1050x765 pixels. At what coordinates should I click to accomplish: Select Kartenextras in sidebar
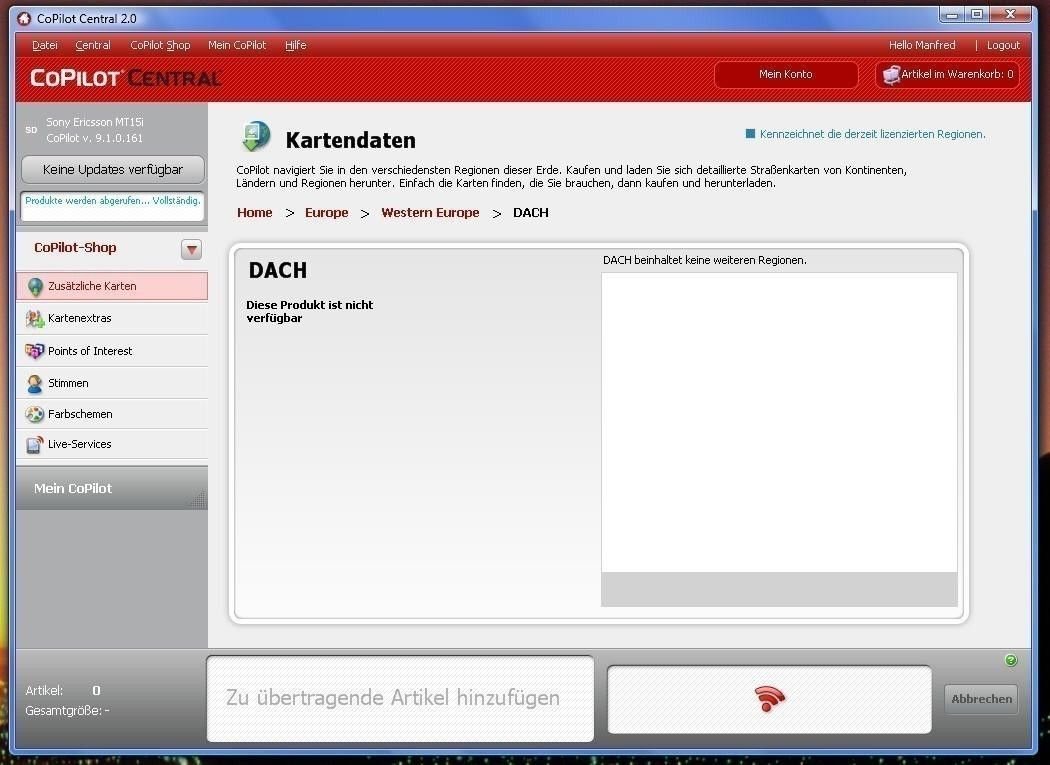tap(112, 318)
